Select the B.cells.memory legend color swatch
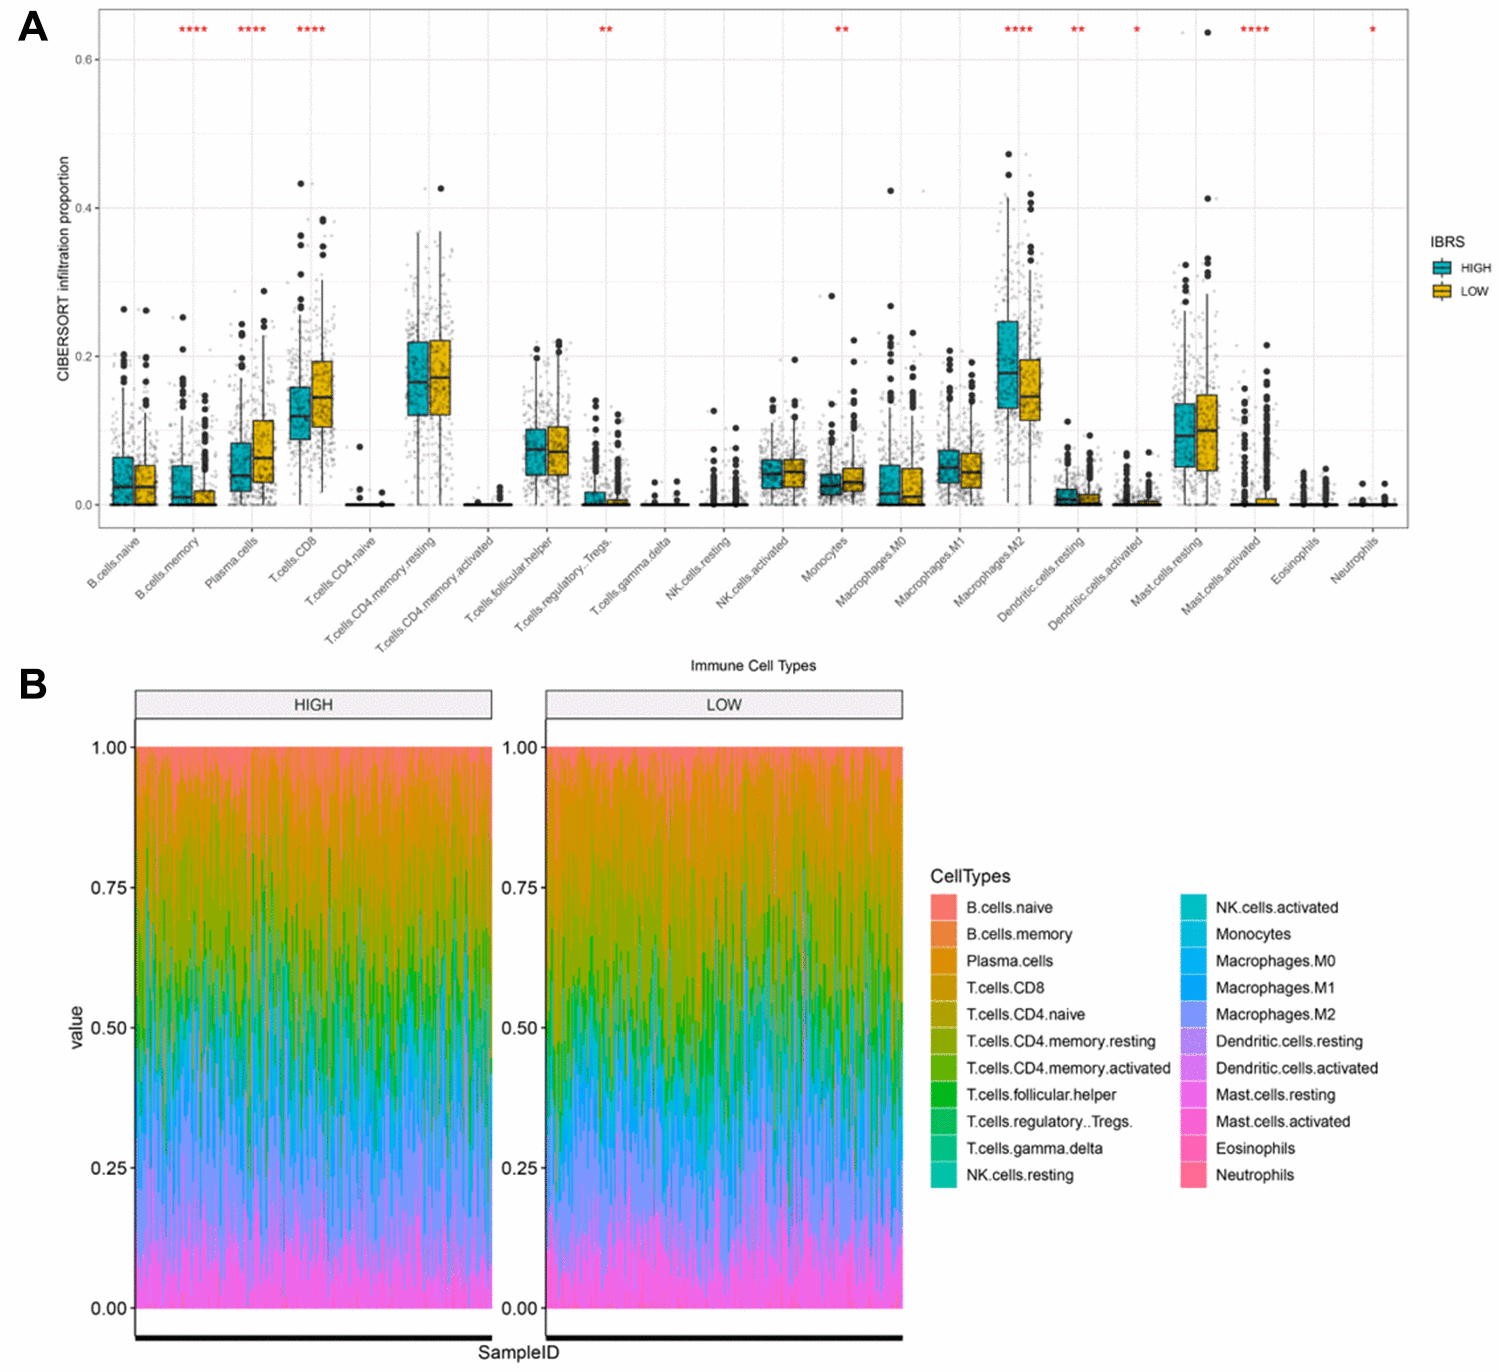Screen dimensions: 1500x1372 pos(943,934)
